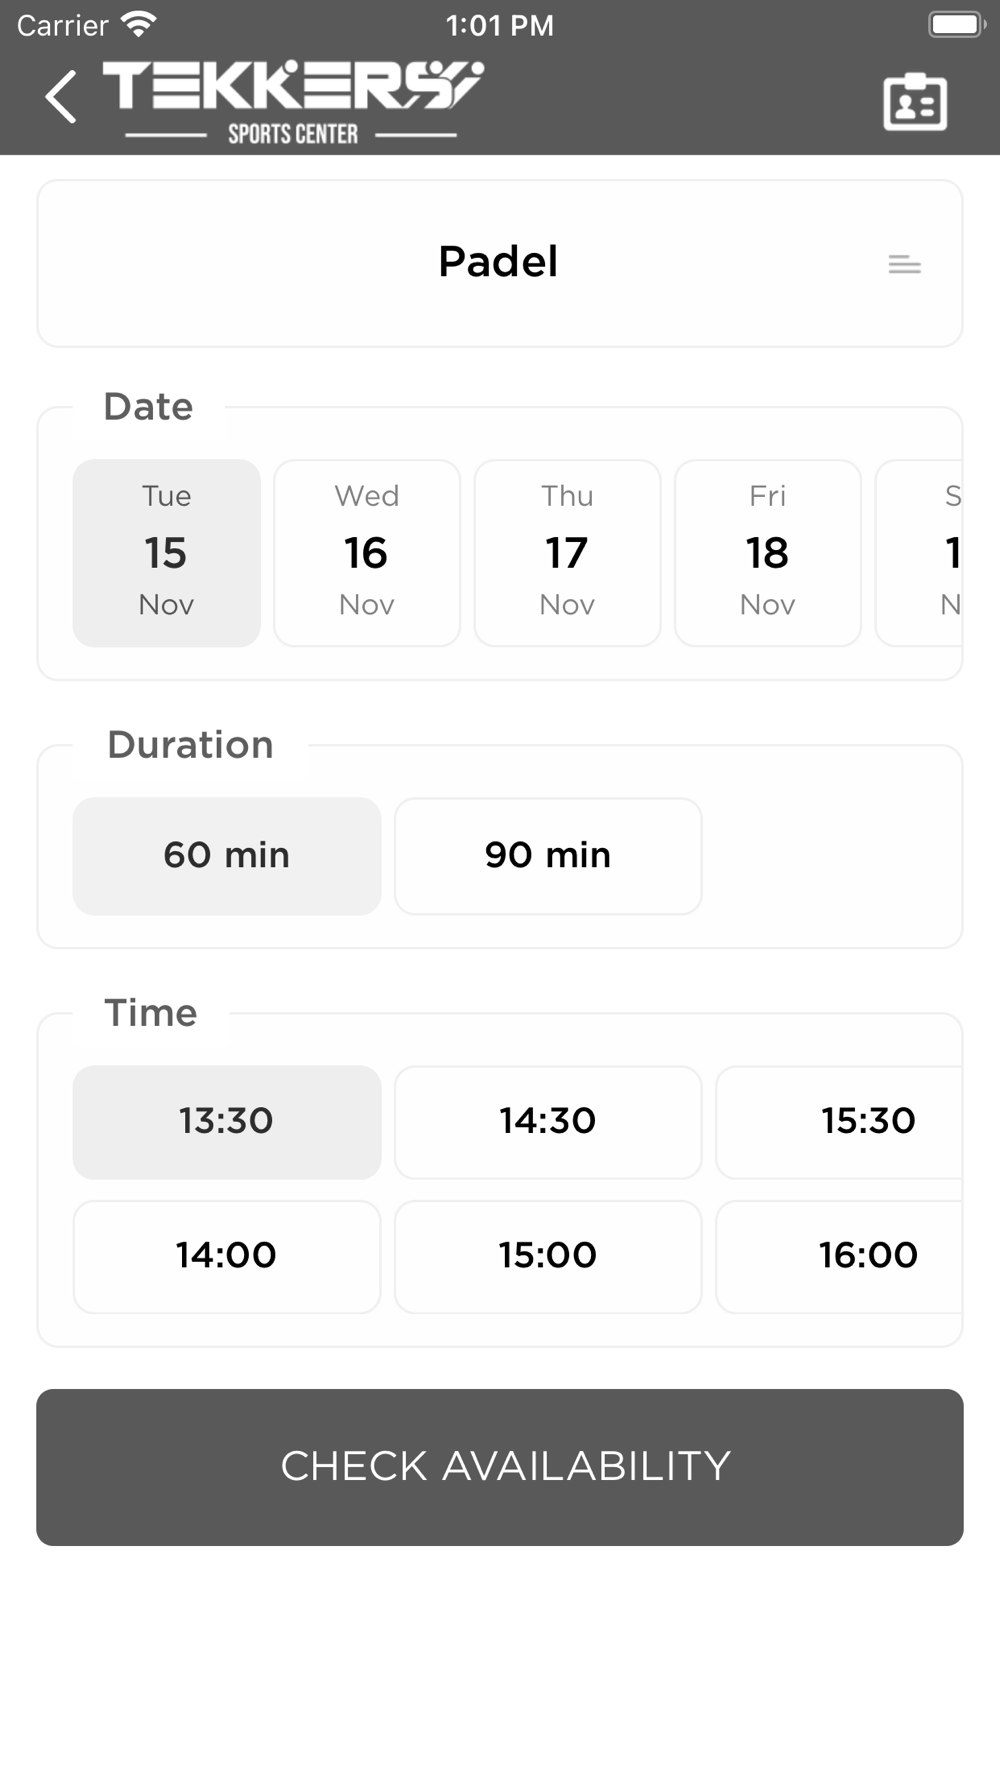This screenshot has width=1000, height=1778.
Task: Pick Wed 16 Nov date
Action: coord(367,553)
